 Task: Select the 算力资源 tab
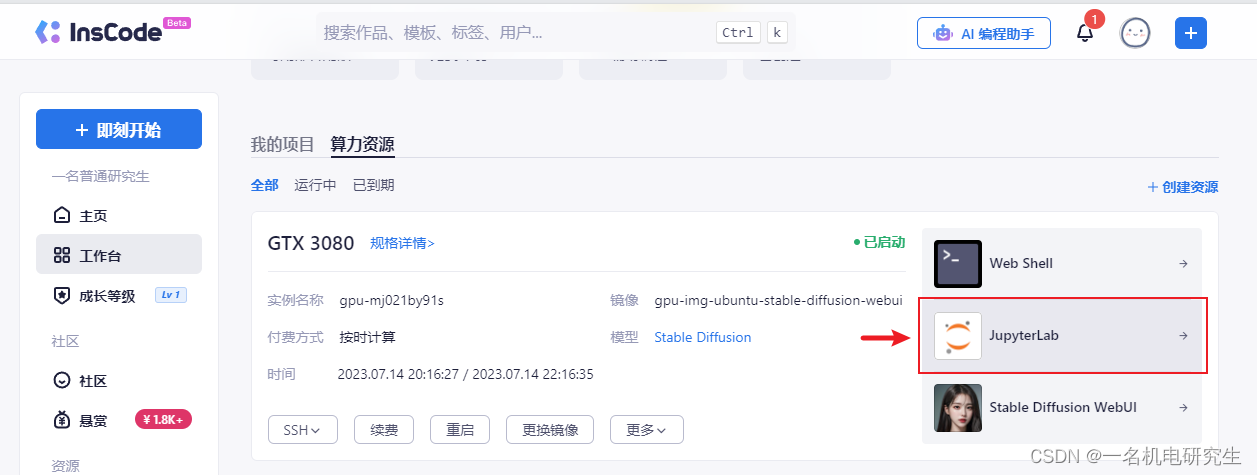point(363,145)
